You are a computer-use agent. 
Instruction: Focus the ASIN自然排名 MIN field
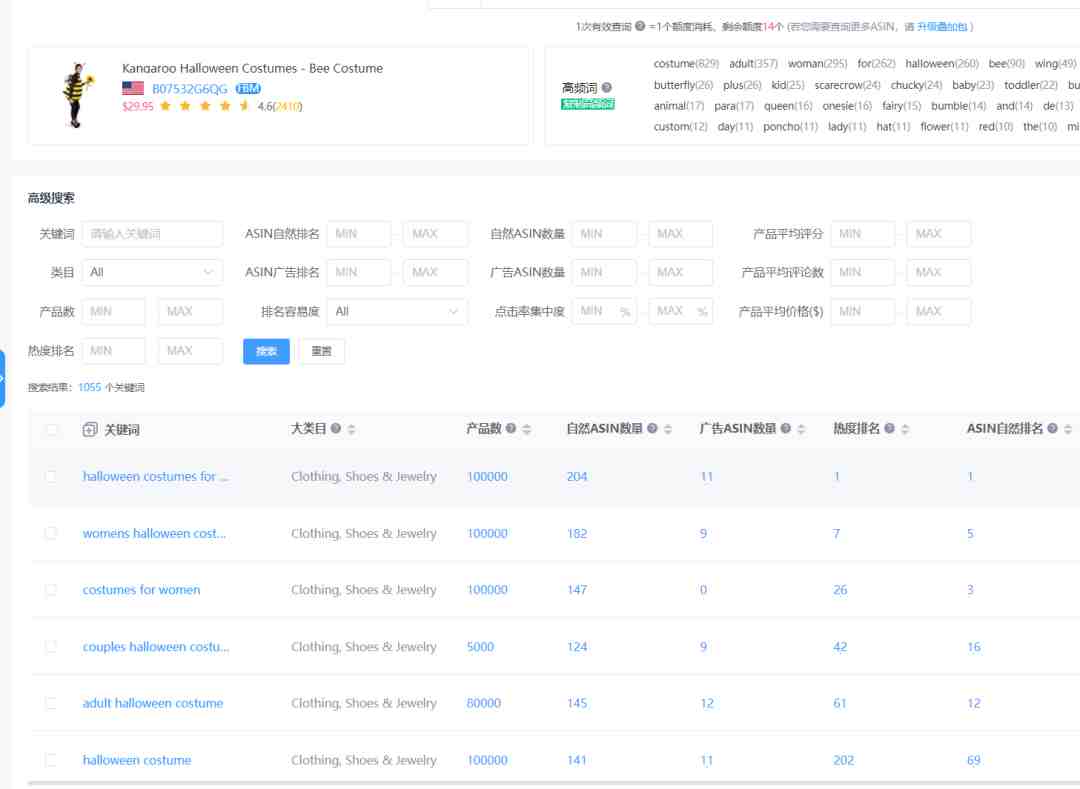[359, 234]
